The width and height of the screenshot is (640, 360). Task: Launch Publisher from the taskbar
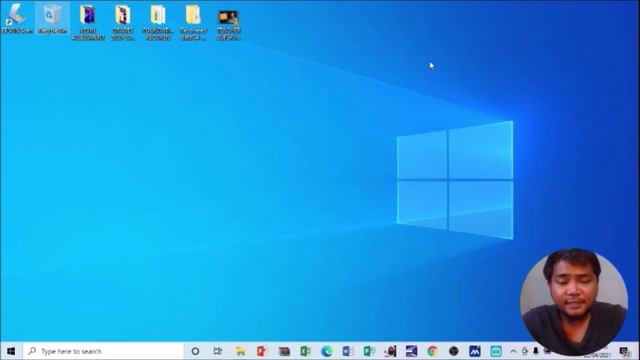coord(369,351)
